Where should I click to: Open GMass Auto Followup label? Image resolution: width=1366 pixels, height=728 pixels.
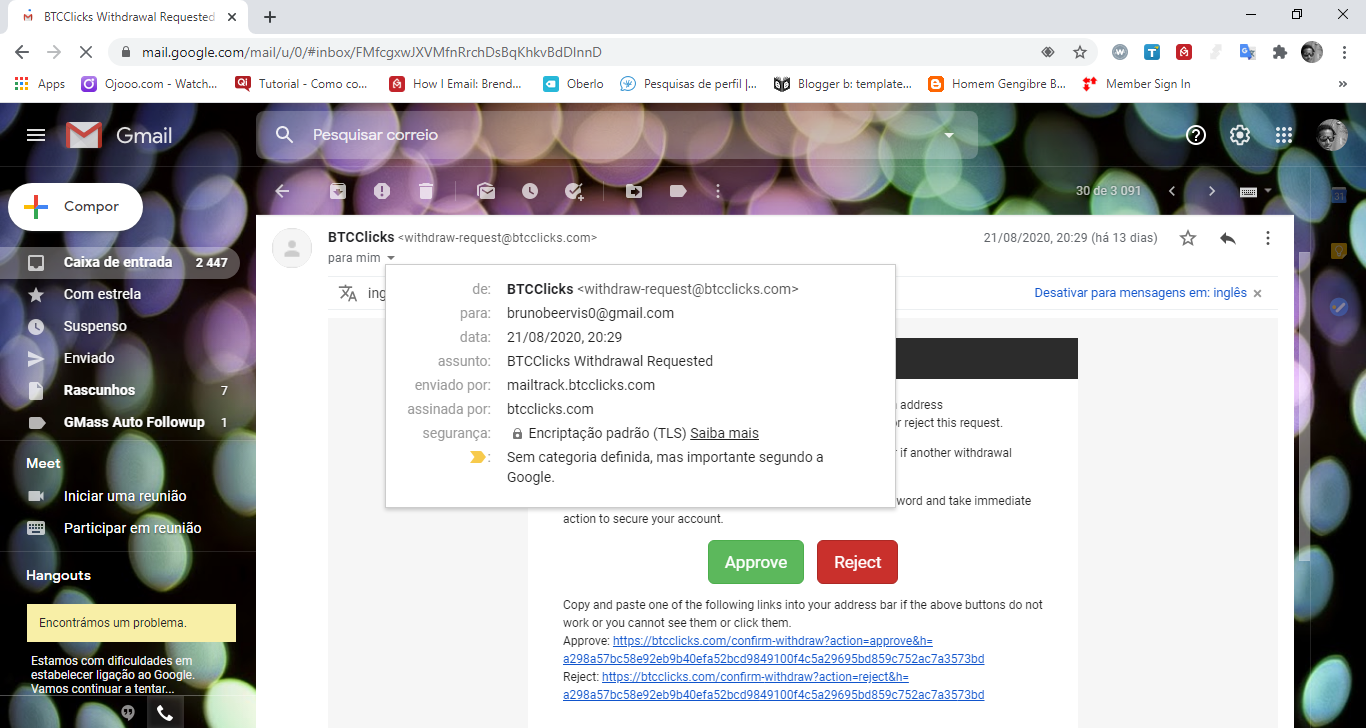tap(120, 422)
